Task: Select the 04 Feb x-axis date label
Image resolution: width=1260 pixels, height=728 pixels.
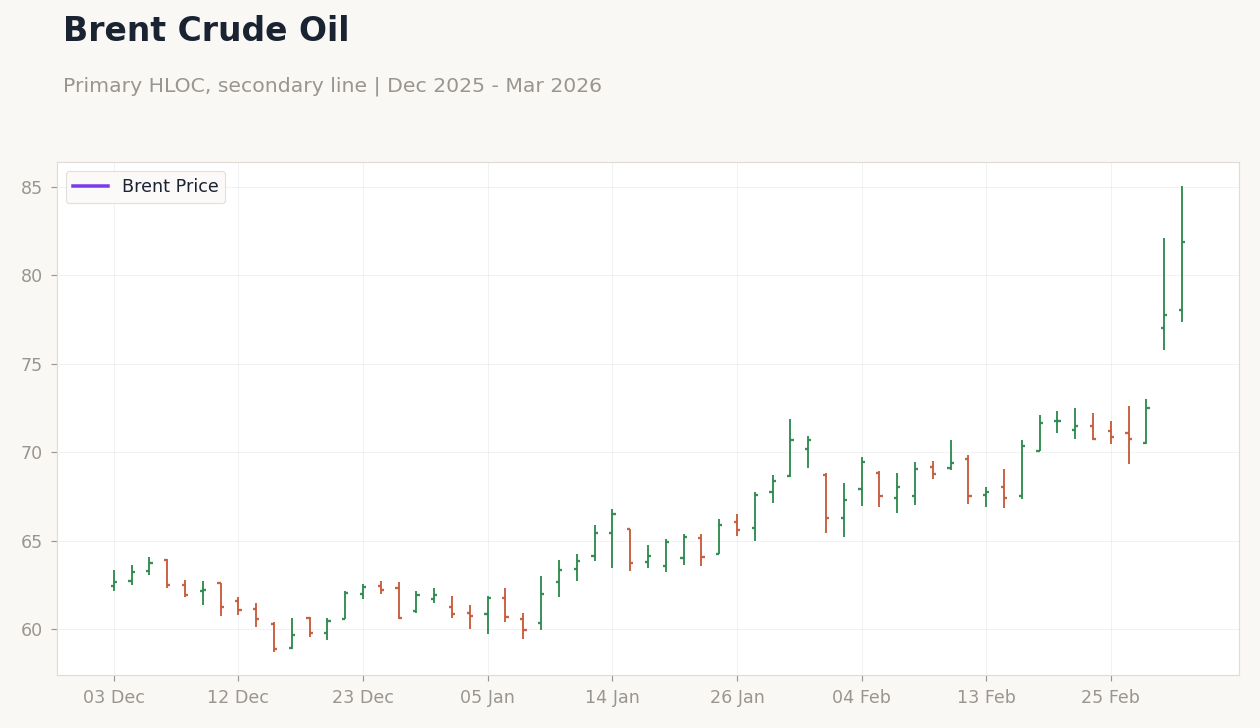Action: coord(861,697)
